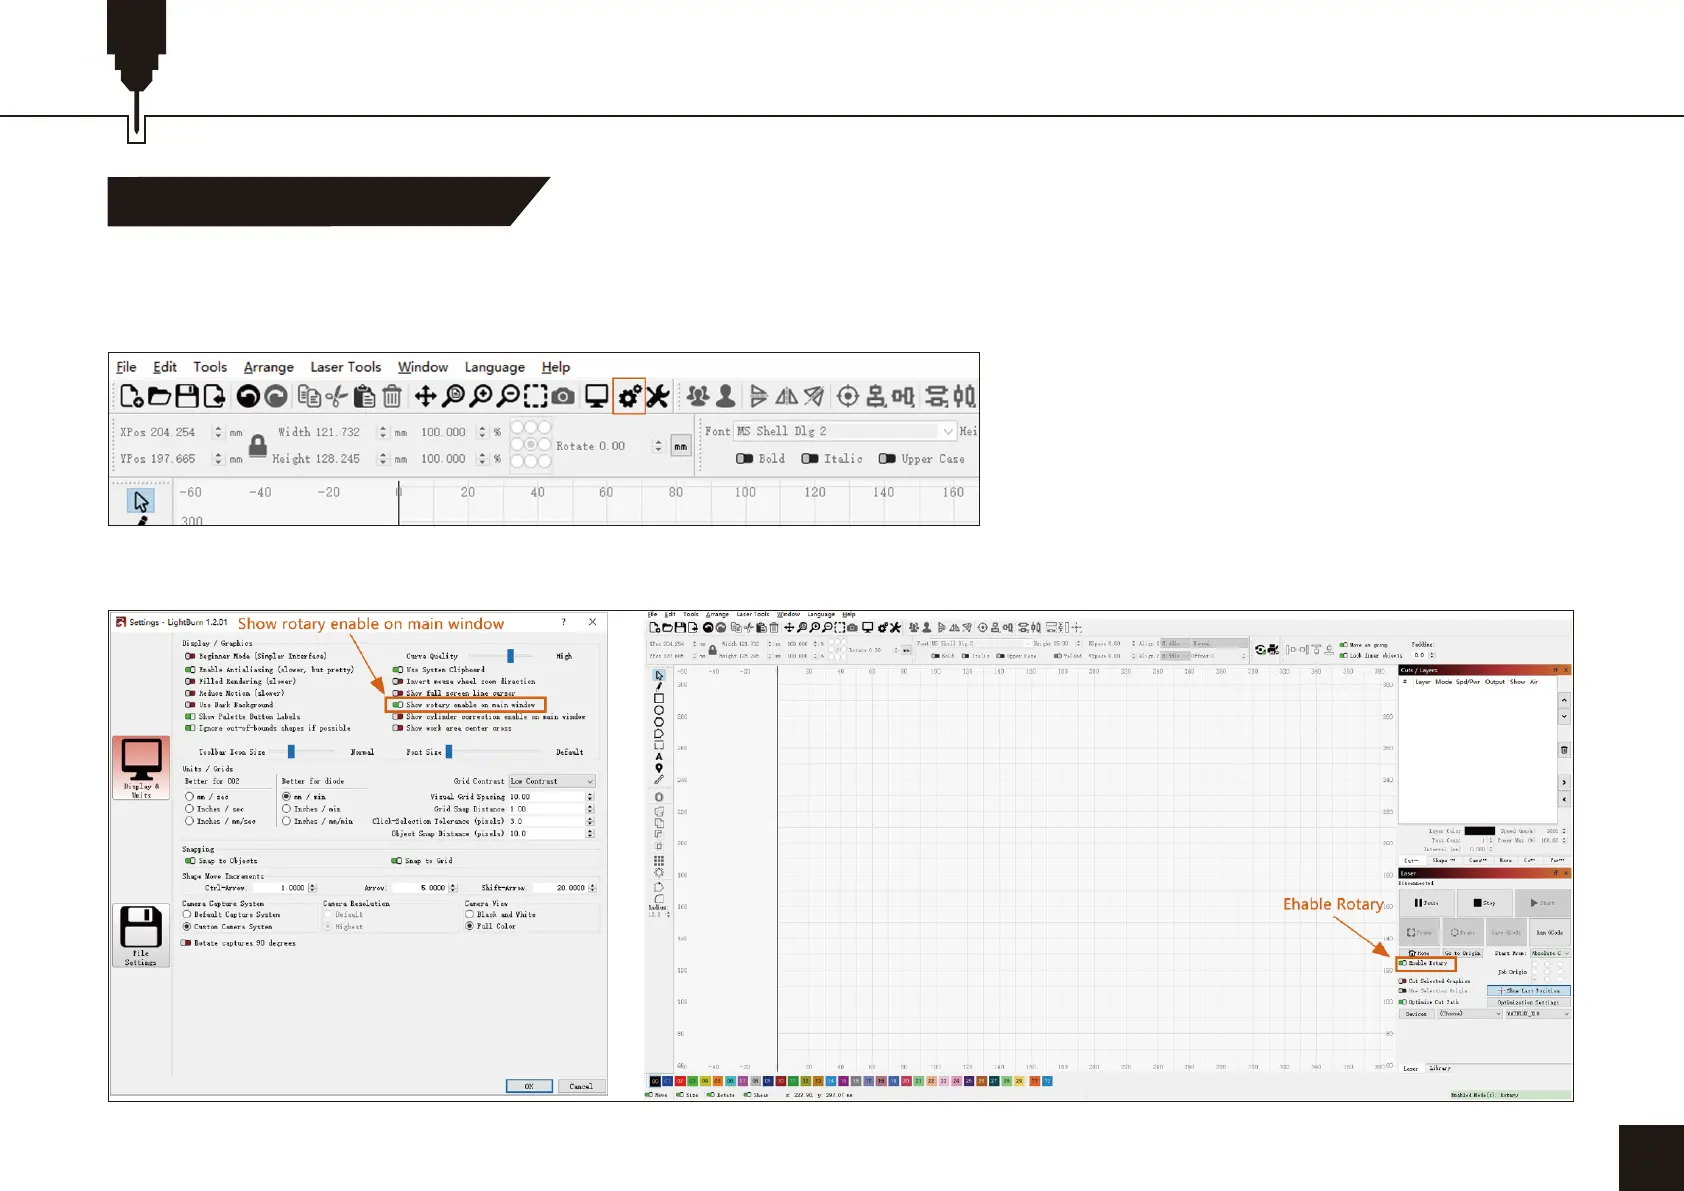
Task: Click Frame selection dashed box icon
Action: click(x=536, y=397)
